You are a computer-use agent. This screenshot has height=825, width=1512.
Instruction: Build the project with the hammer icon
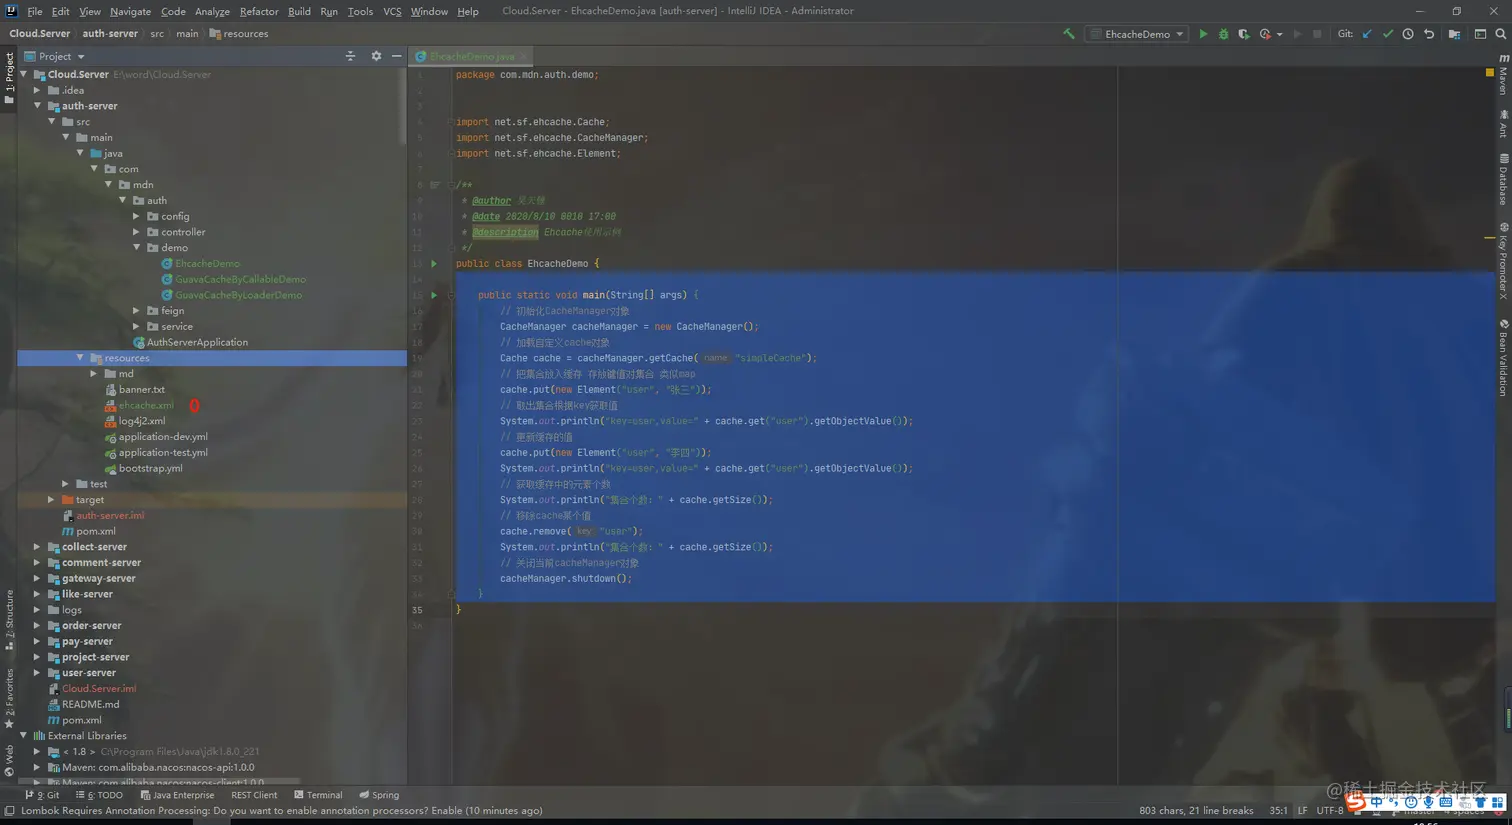(x=1069, y=34)
